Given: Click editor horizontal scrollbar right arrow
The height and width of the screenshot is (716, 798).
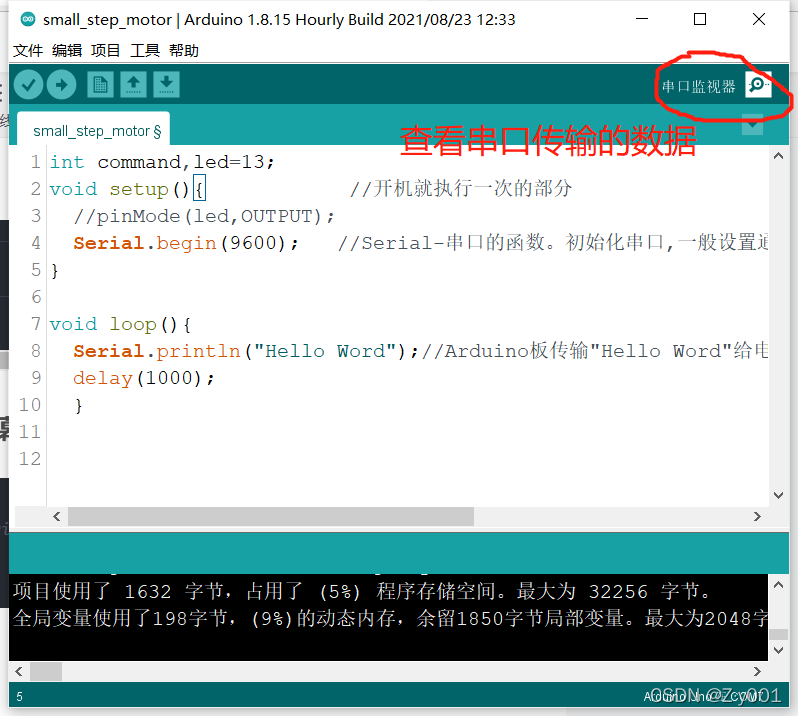Looking at the screenshot, I should [x=757, y=517].
